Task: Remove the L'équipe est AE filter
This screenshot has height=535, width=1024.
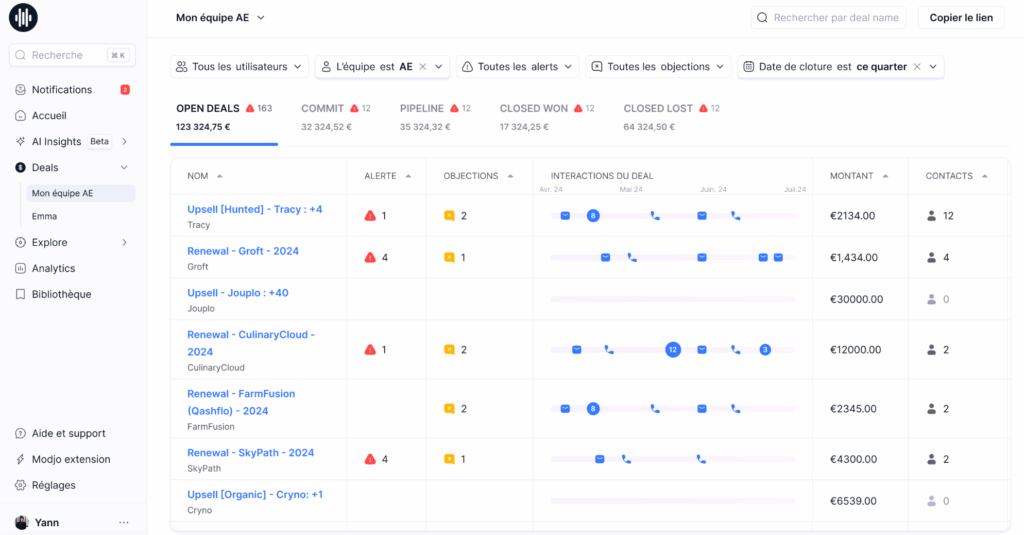Action: coord(423,67)
